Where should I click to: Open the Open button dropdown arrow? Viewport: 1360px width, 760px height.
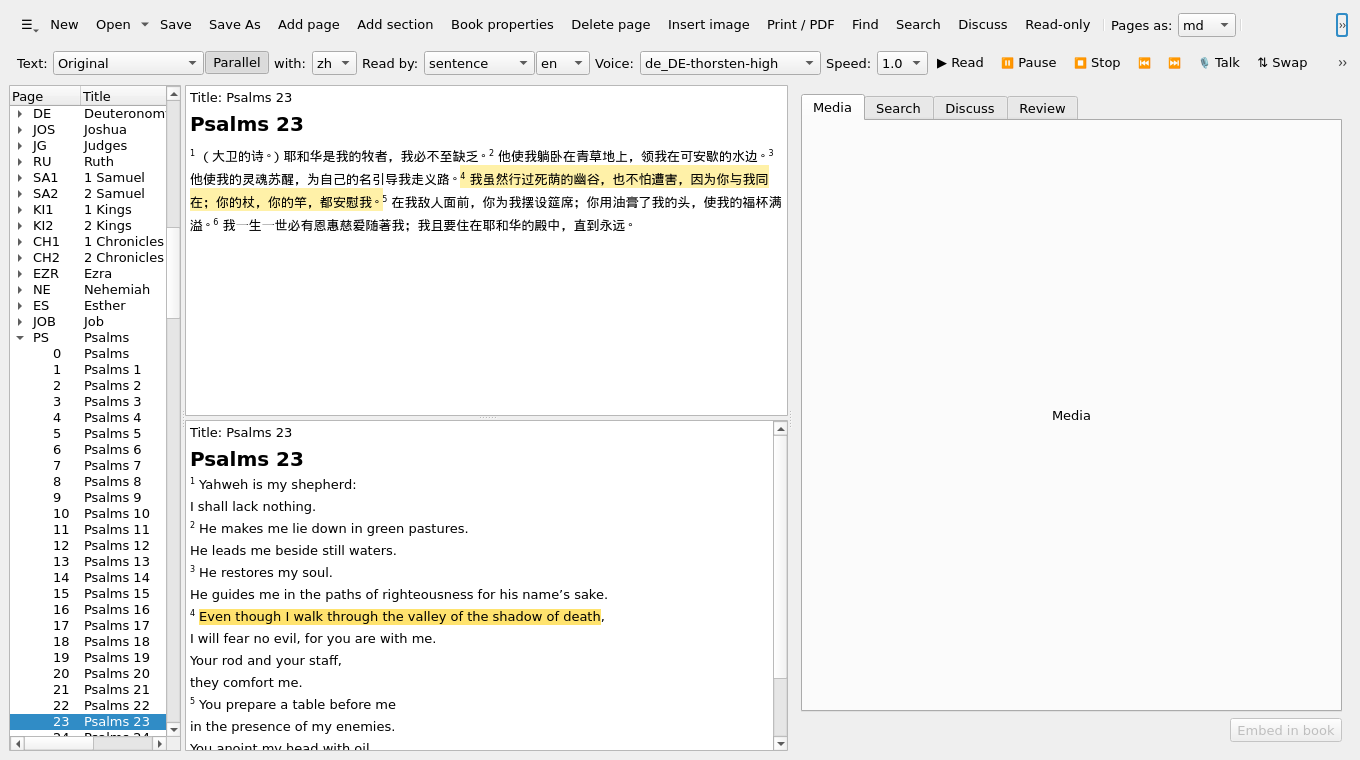tap(144, 25)
